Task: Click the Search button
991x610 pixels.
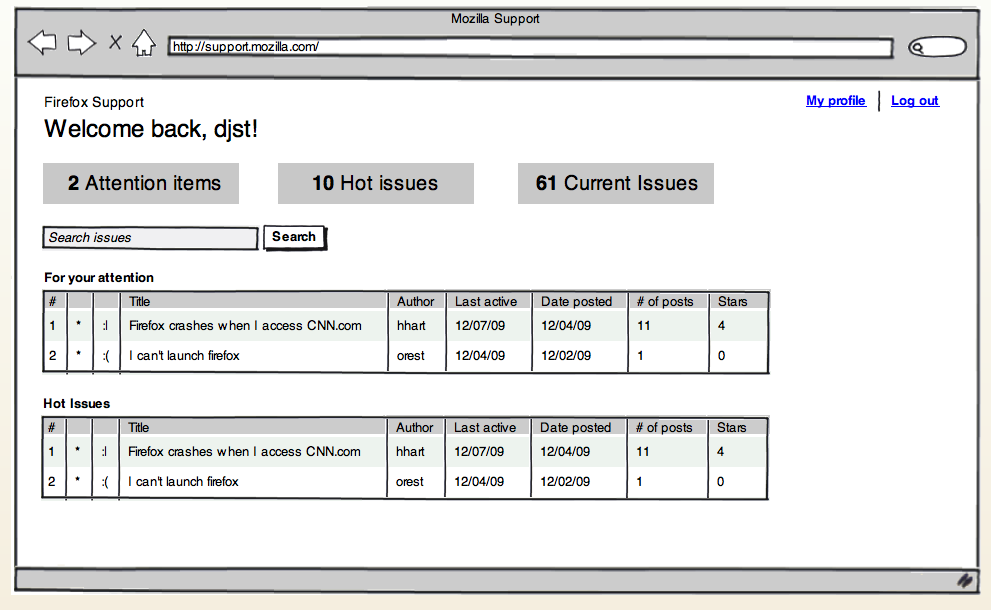Action: pos(294,237)
